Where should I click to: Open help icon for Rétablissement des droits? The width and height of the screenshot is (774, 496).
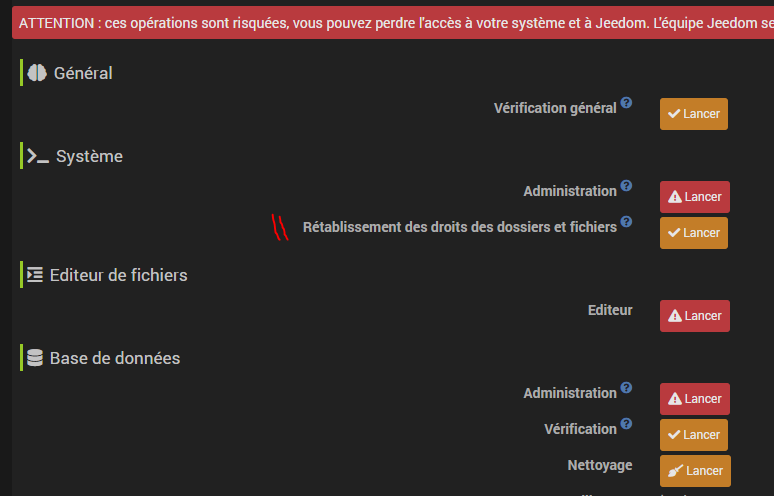coord(626,222)
